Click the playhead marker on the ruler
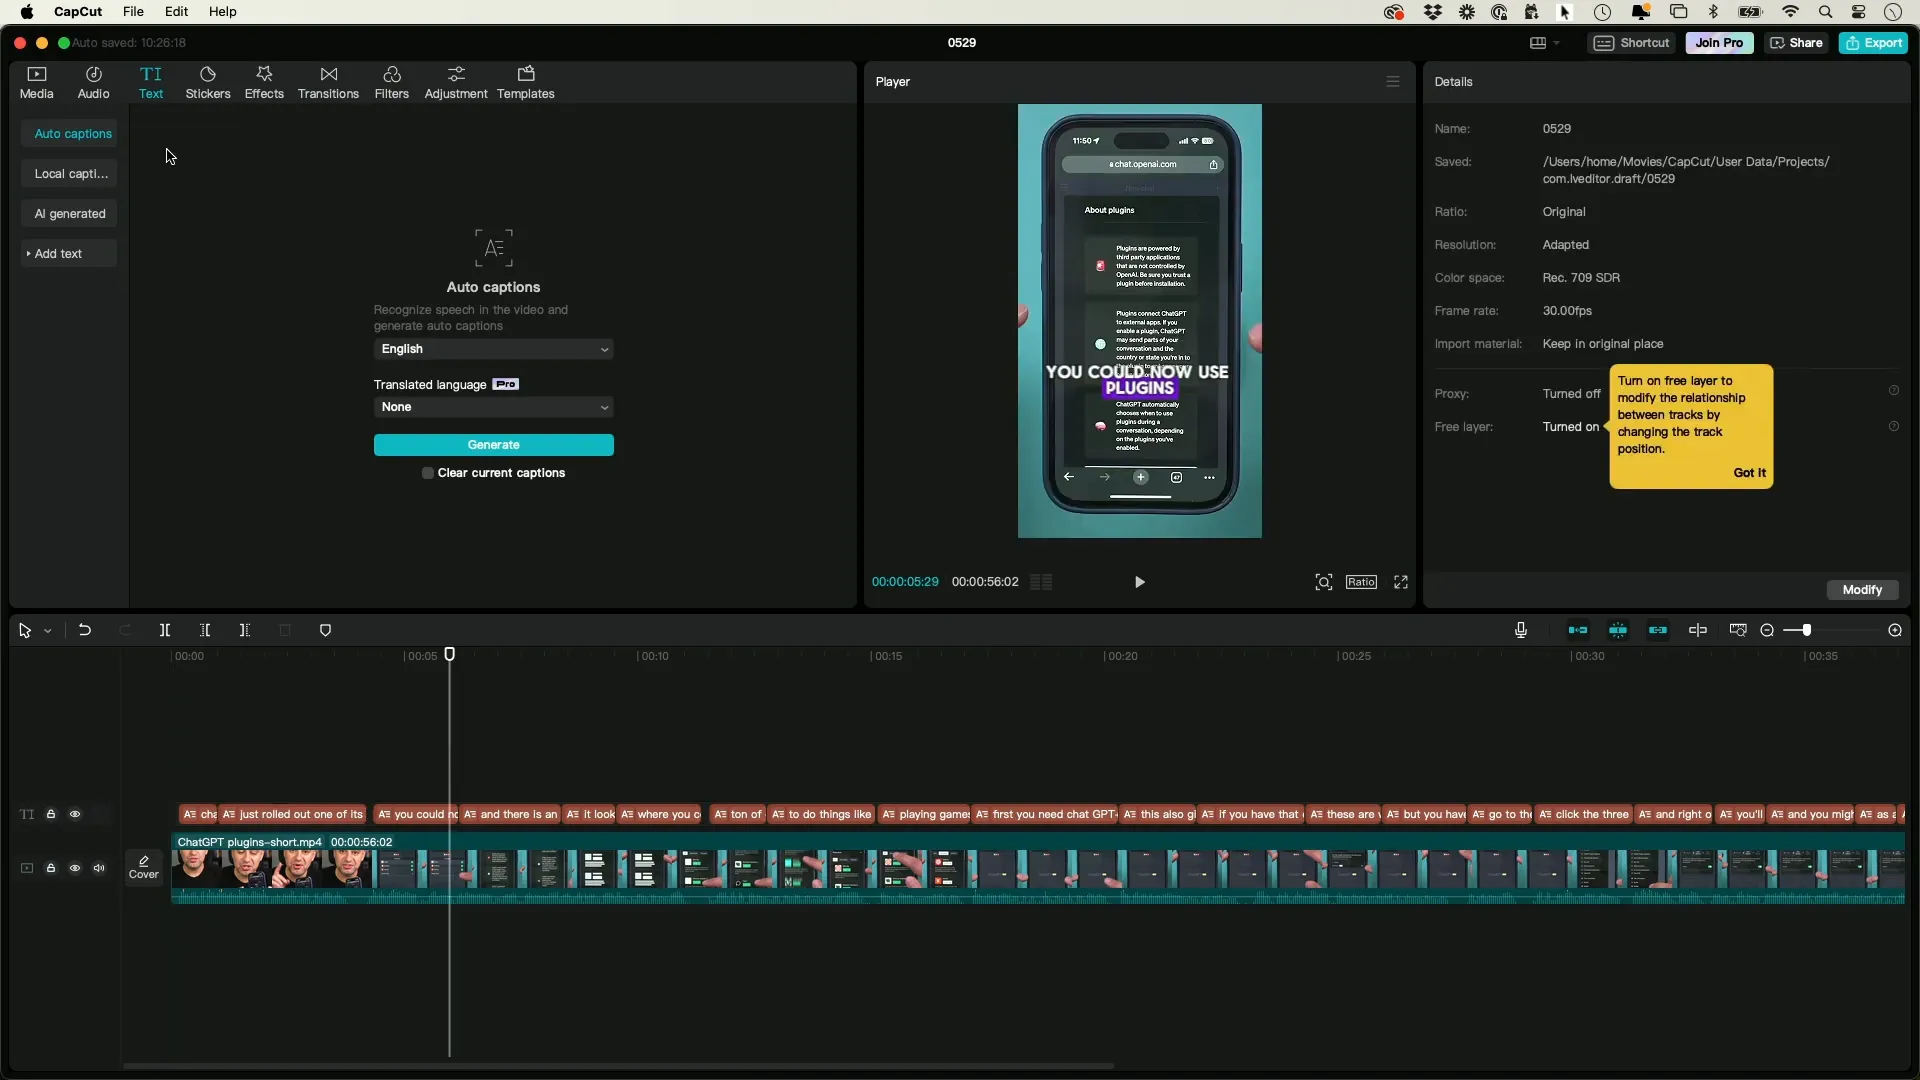 [x=450, y=654]
